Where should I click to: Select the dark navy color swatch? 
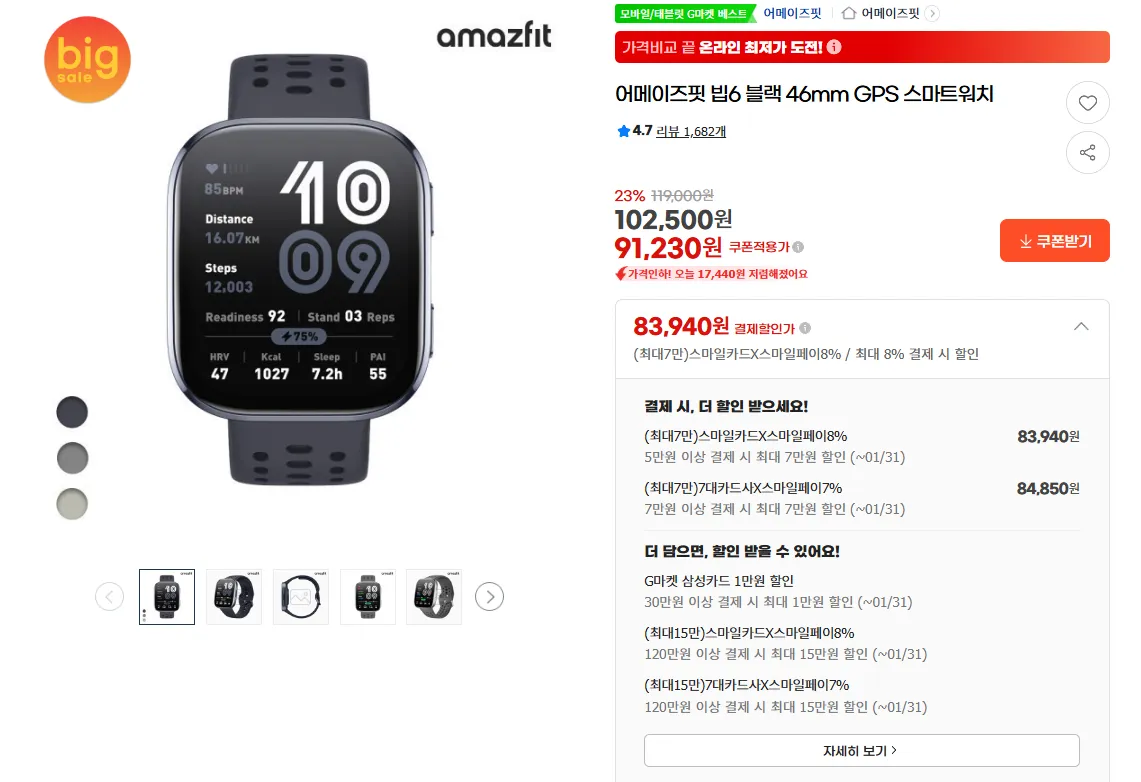click(x=72, y=412)
